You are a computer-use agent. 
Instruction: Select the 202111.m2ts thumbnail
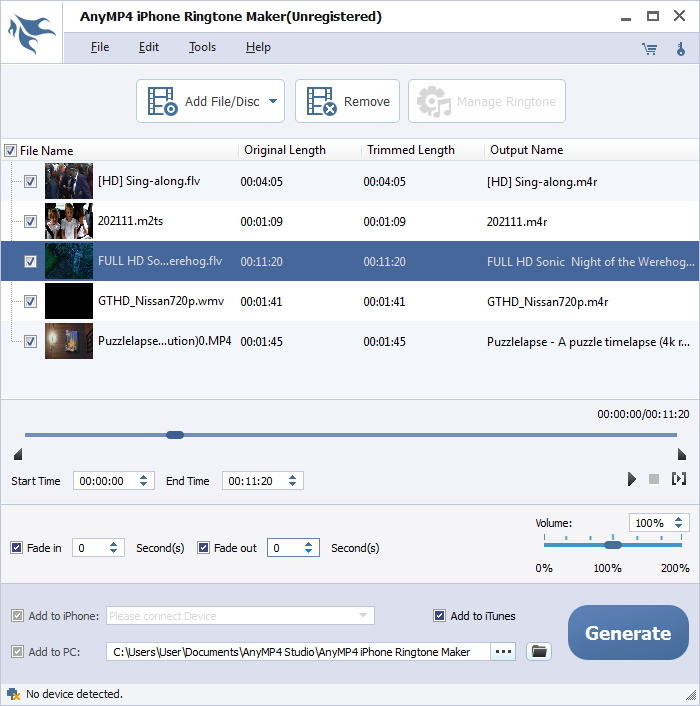[69, 221]
